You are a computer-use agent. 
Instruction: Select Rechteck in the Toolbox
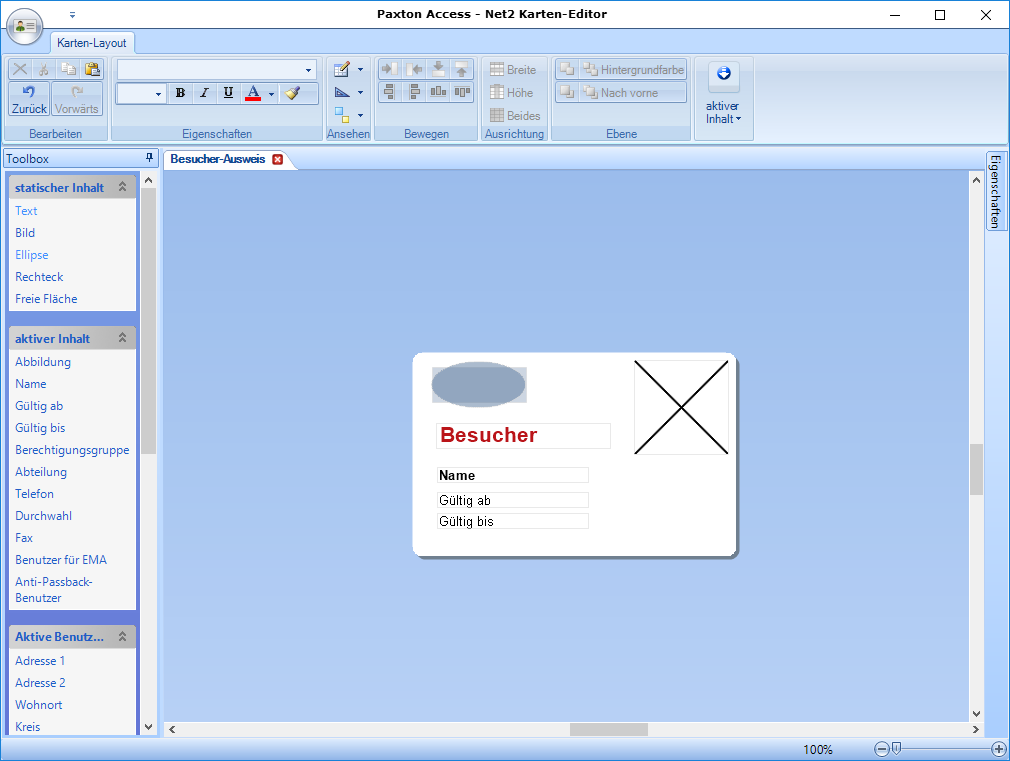39,277
